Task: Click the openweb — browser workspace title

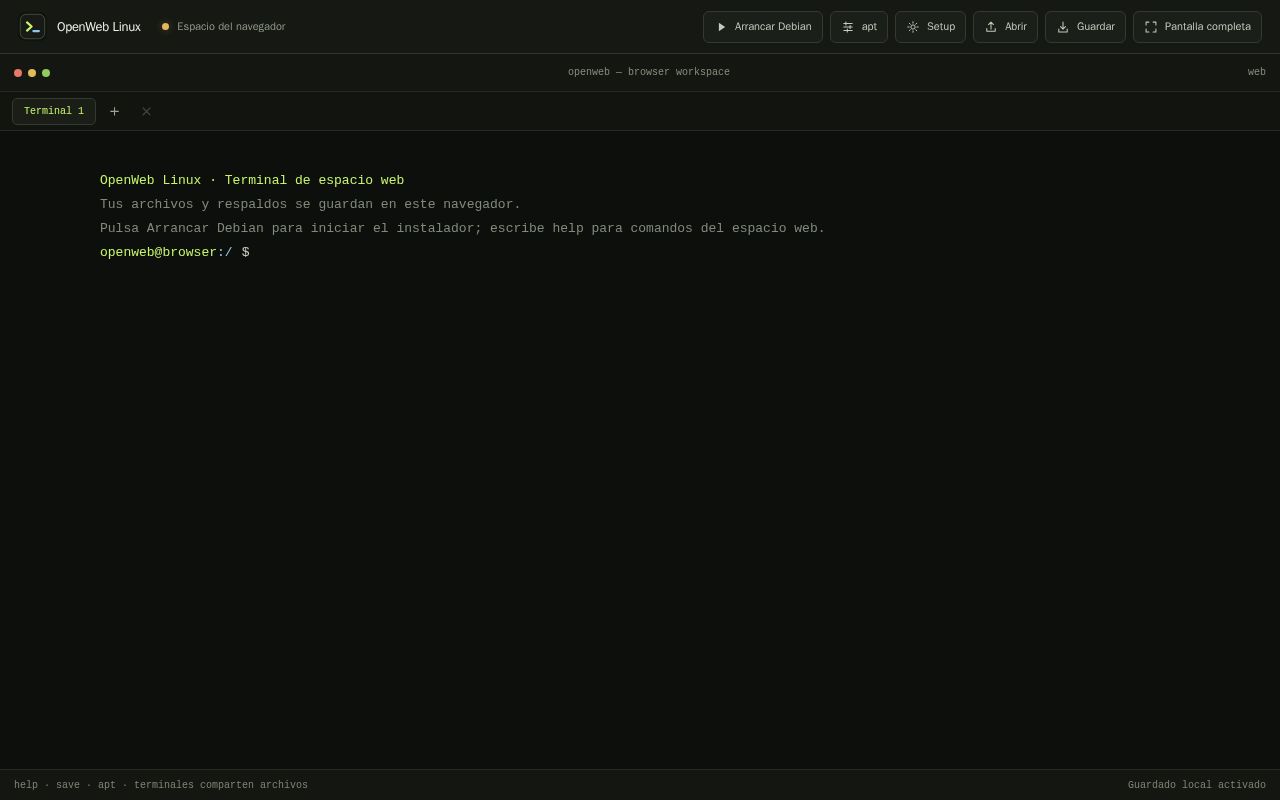Action: coord(649,72)
